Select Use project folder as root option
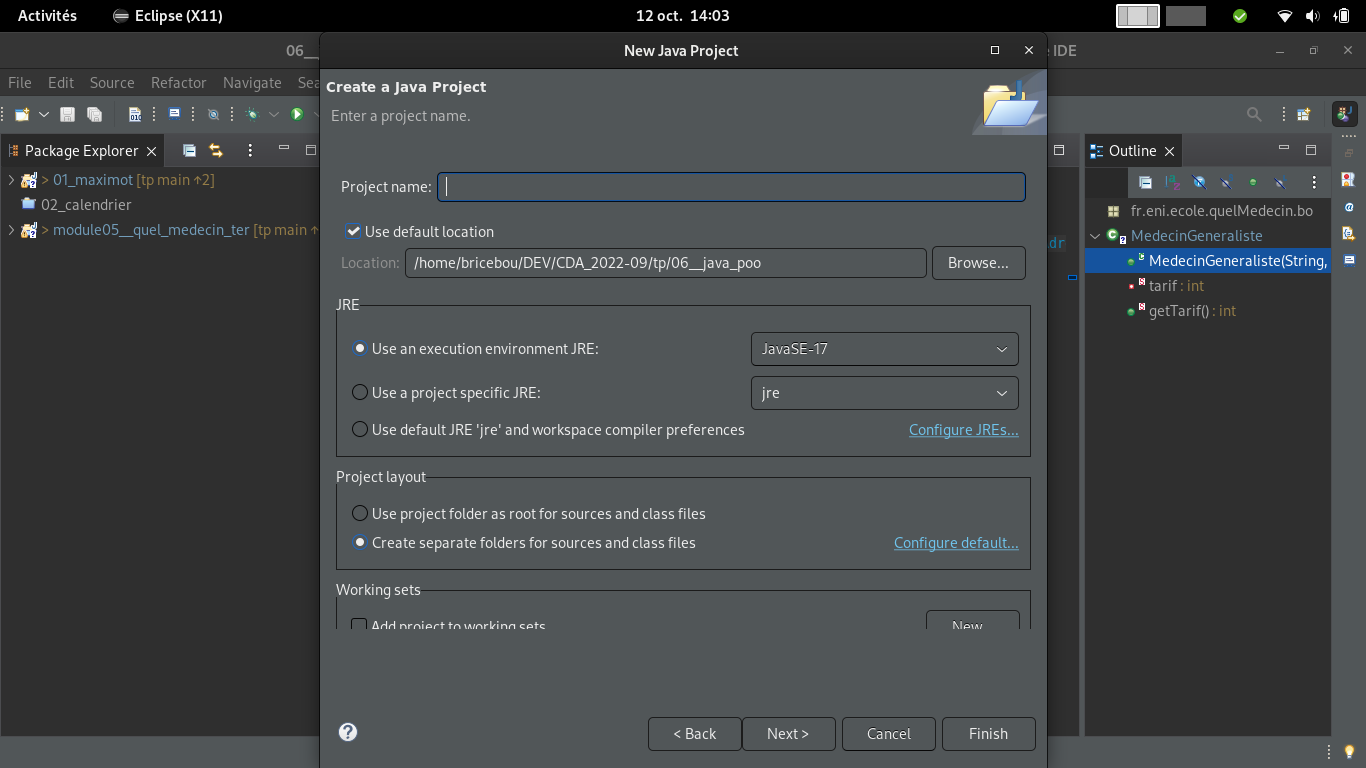This screenshot has width=1366, height=768. 360,514
